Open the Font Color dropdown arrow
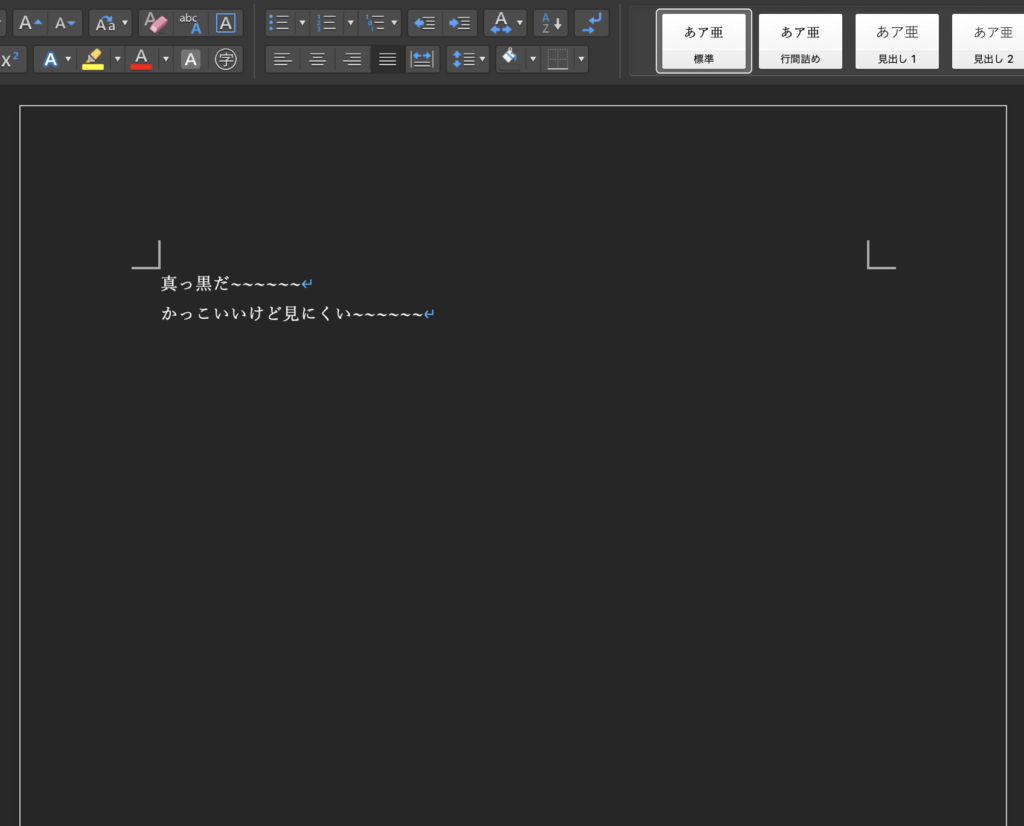 pyautogui.click(x=166, y=58)
